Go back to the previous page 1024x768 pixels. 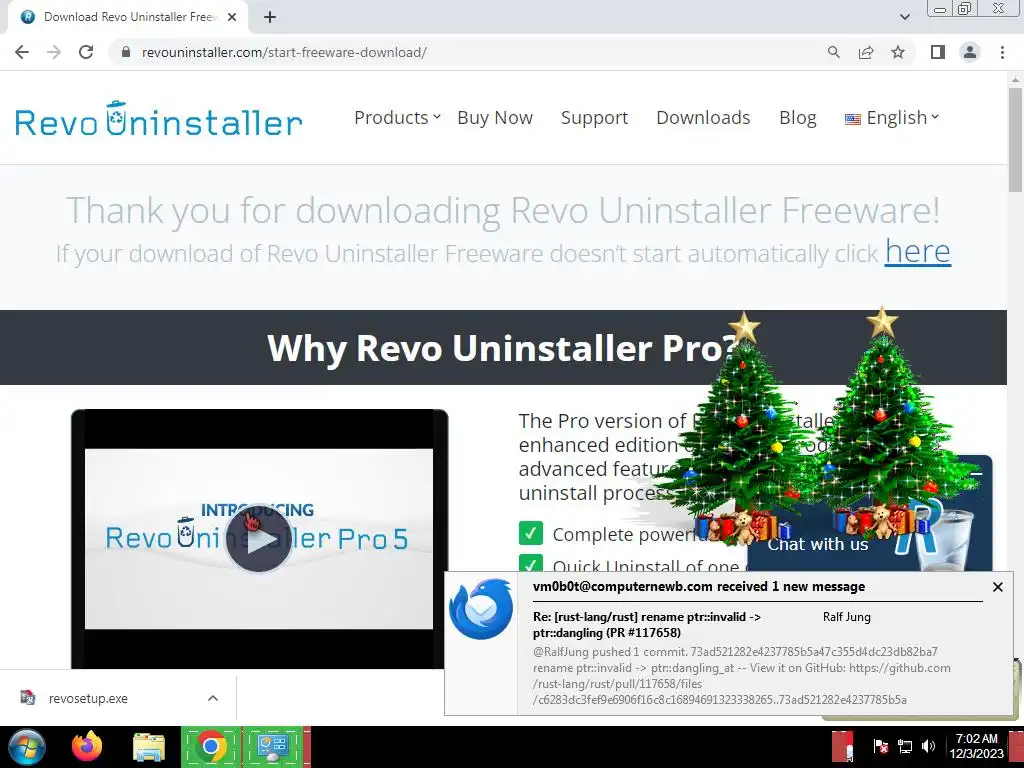(x=22, y=52)
